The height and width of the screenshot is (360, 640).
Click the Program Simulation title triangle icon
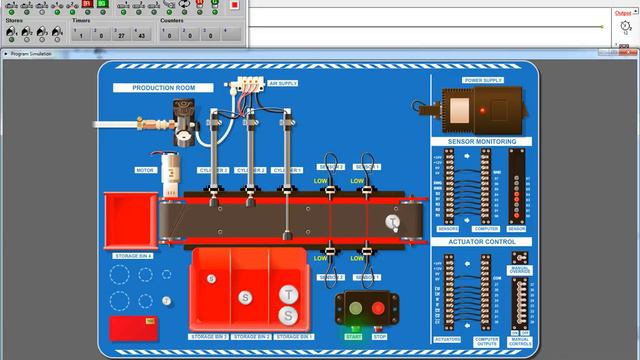[x=6, y=53]
